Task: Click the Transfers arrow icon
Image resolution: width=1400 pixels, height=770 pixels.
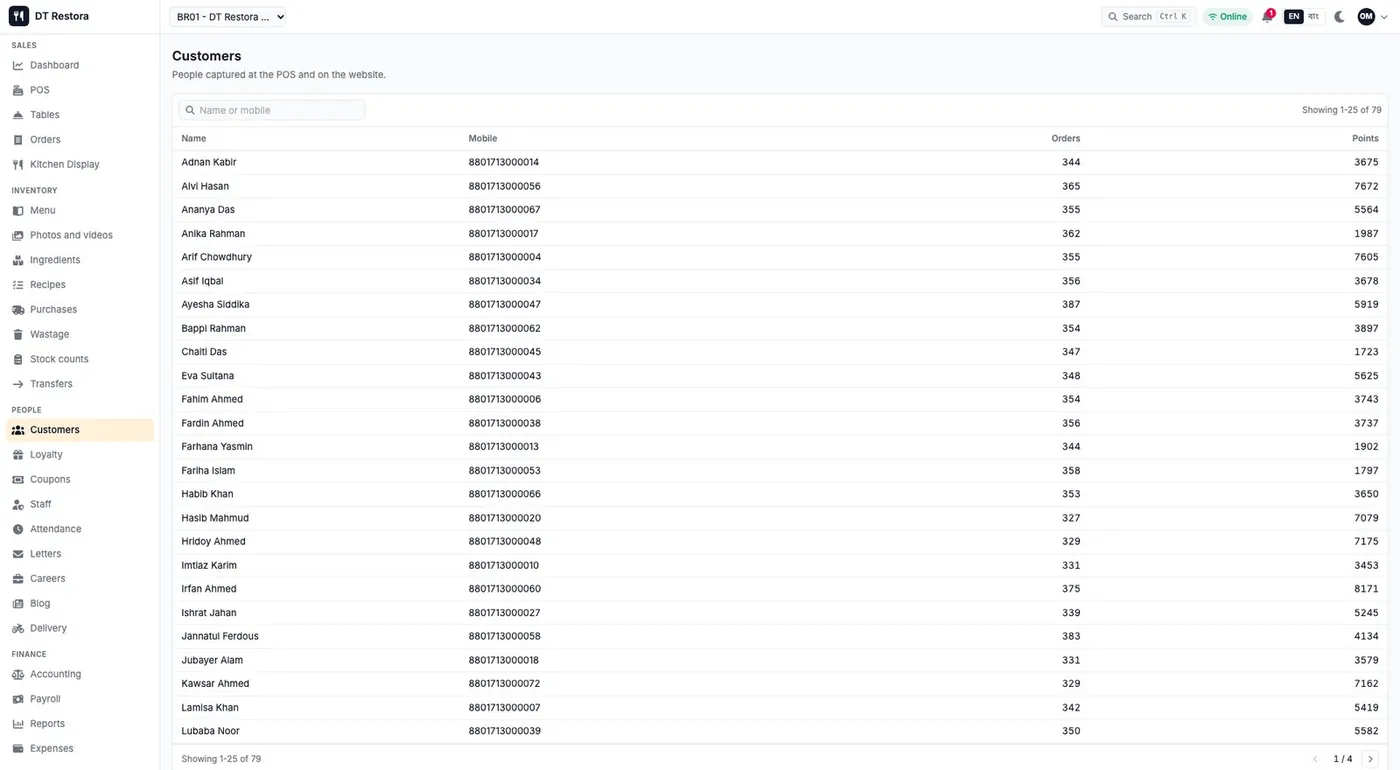Action: click(x=18, y=384)
